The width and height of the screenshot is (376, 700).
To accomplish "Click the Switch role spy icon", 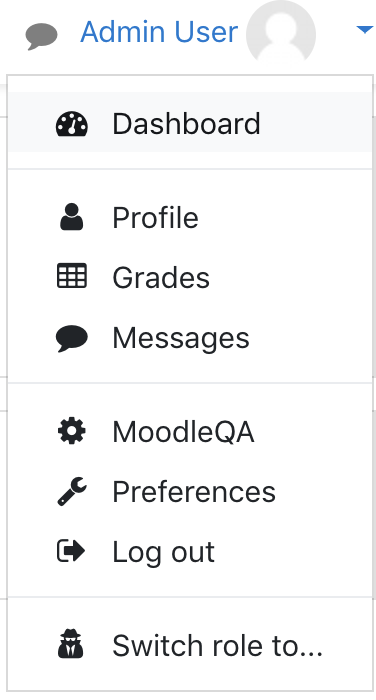I will 71,644.
